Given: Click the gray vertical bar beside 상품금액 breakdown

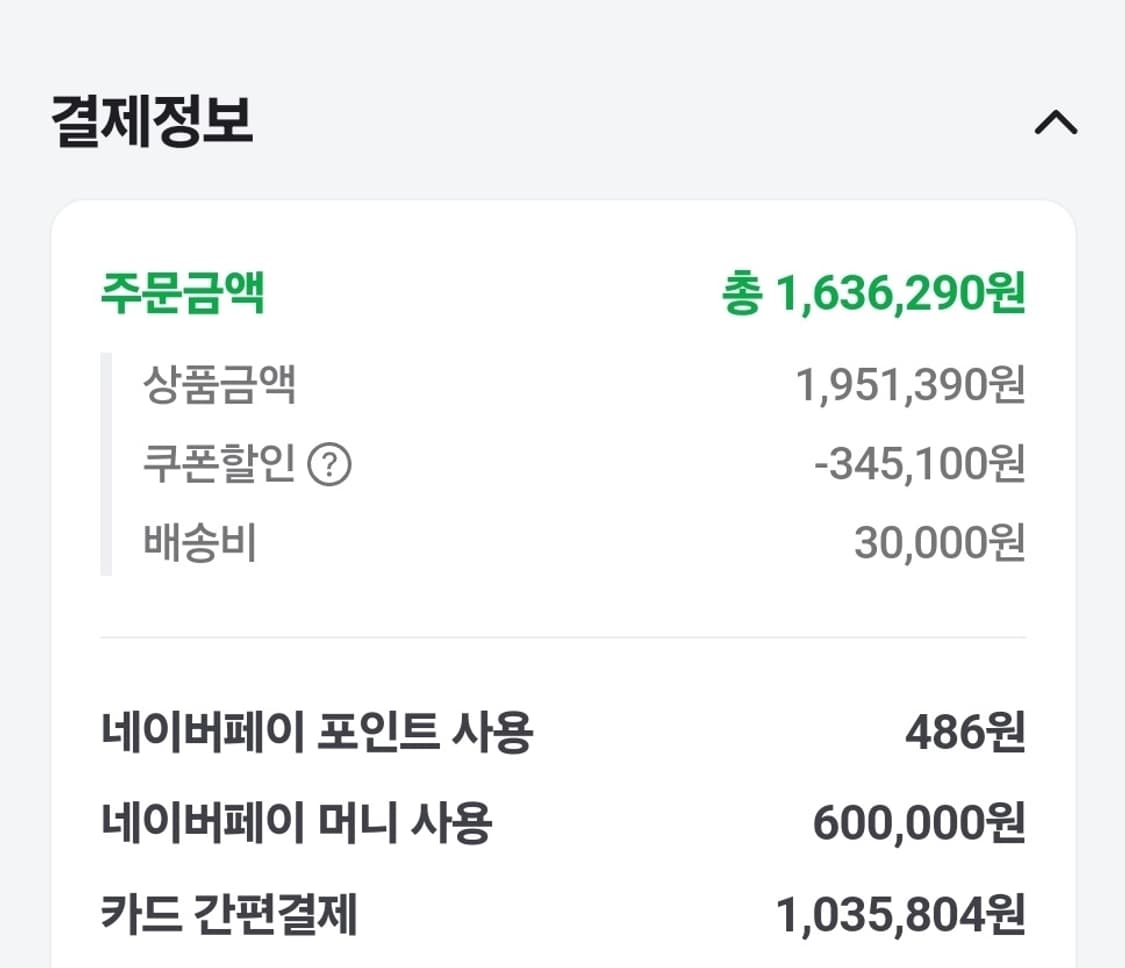Looking at the screenshot, I should 106,464.
